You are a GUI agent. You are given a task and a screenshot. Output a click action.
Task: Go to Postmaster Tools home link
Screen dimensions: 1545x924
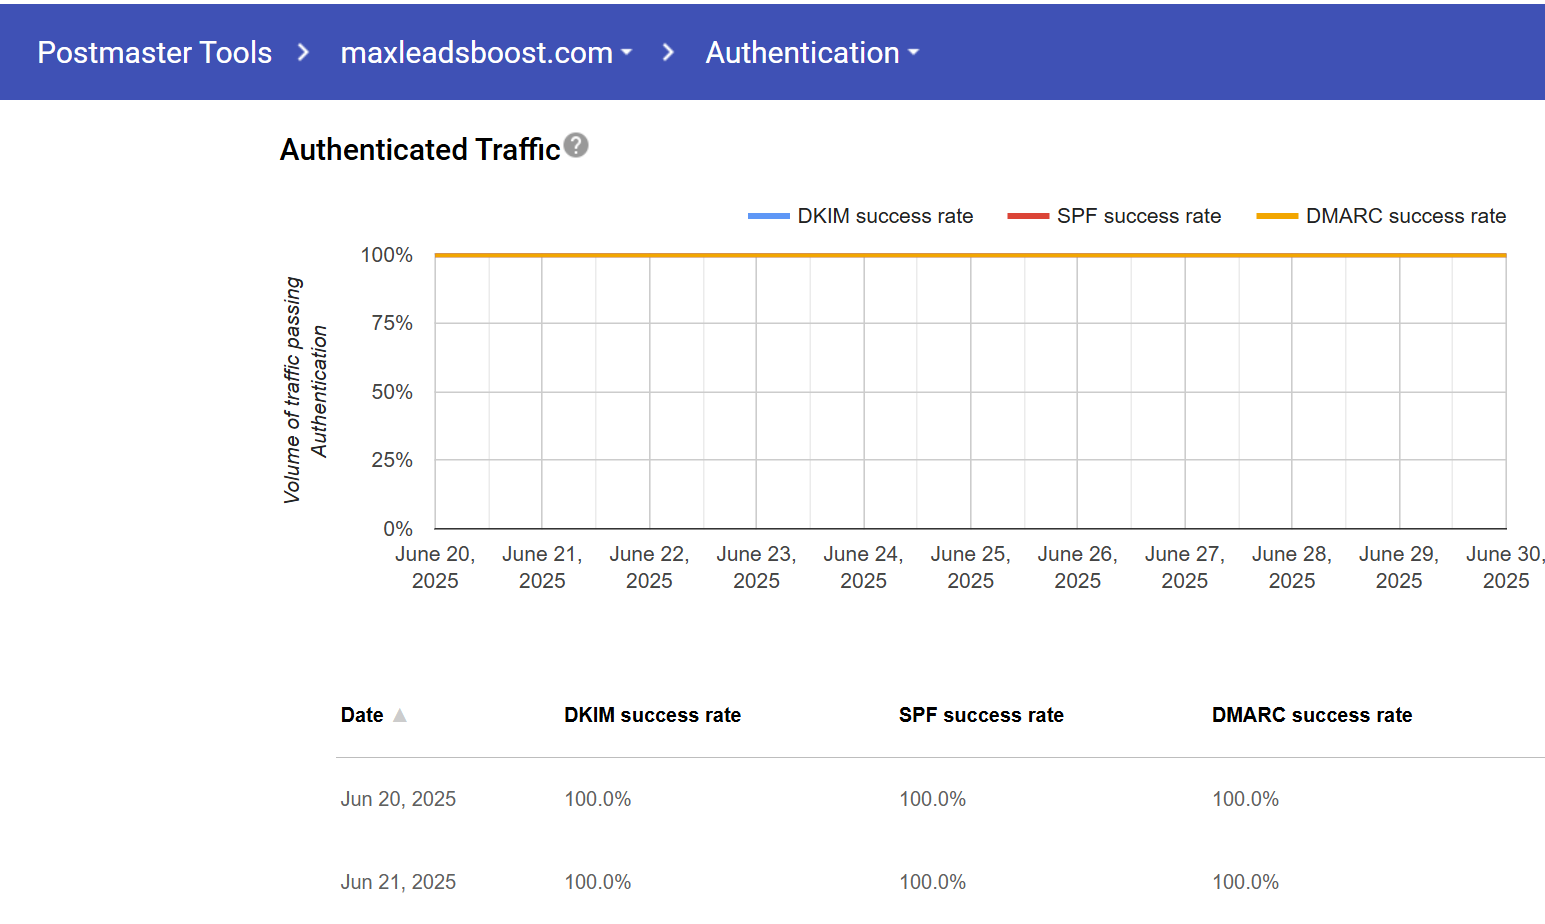[154, 52]
